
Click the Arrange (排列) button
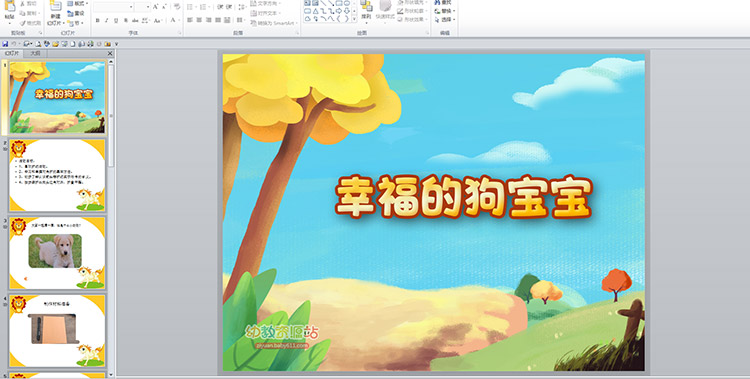(366, 12)
